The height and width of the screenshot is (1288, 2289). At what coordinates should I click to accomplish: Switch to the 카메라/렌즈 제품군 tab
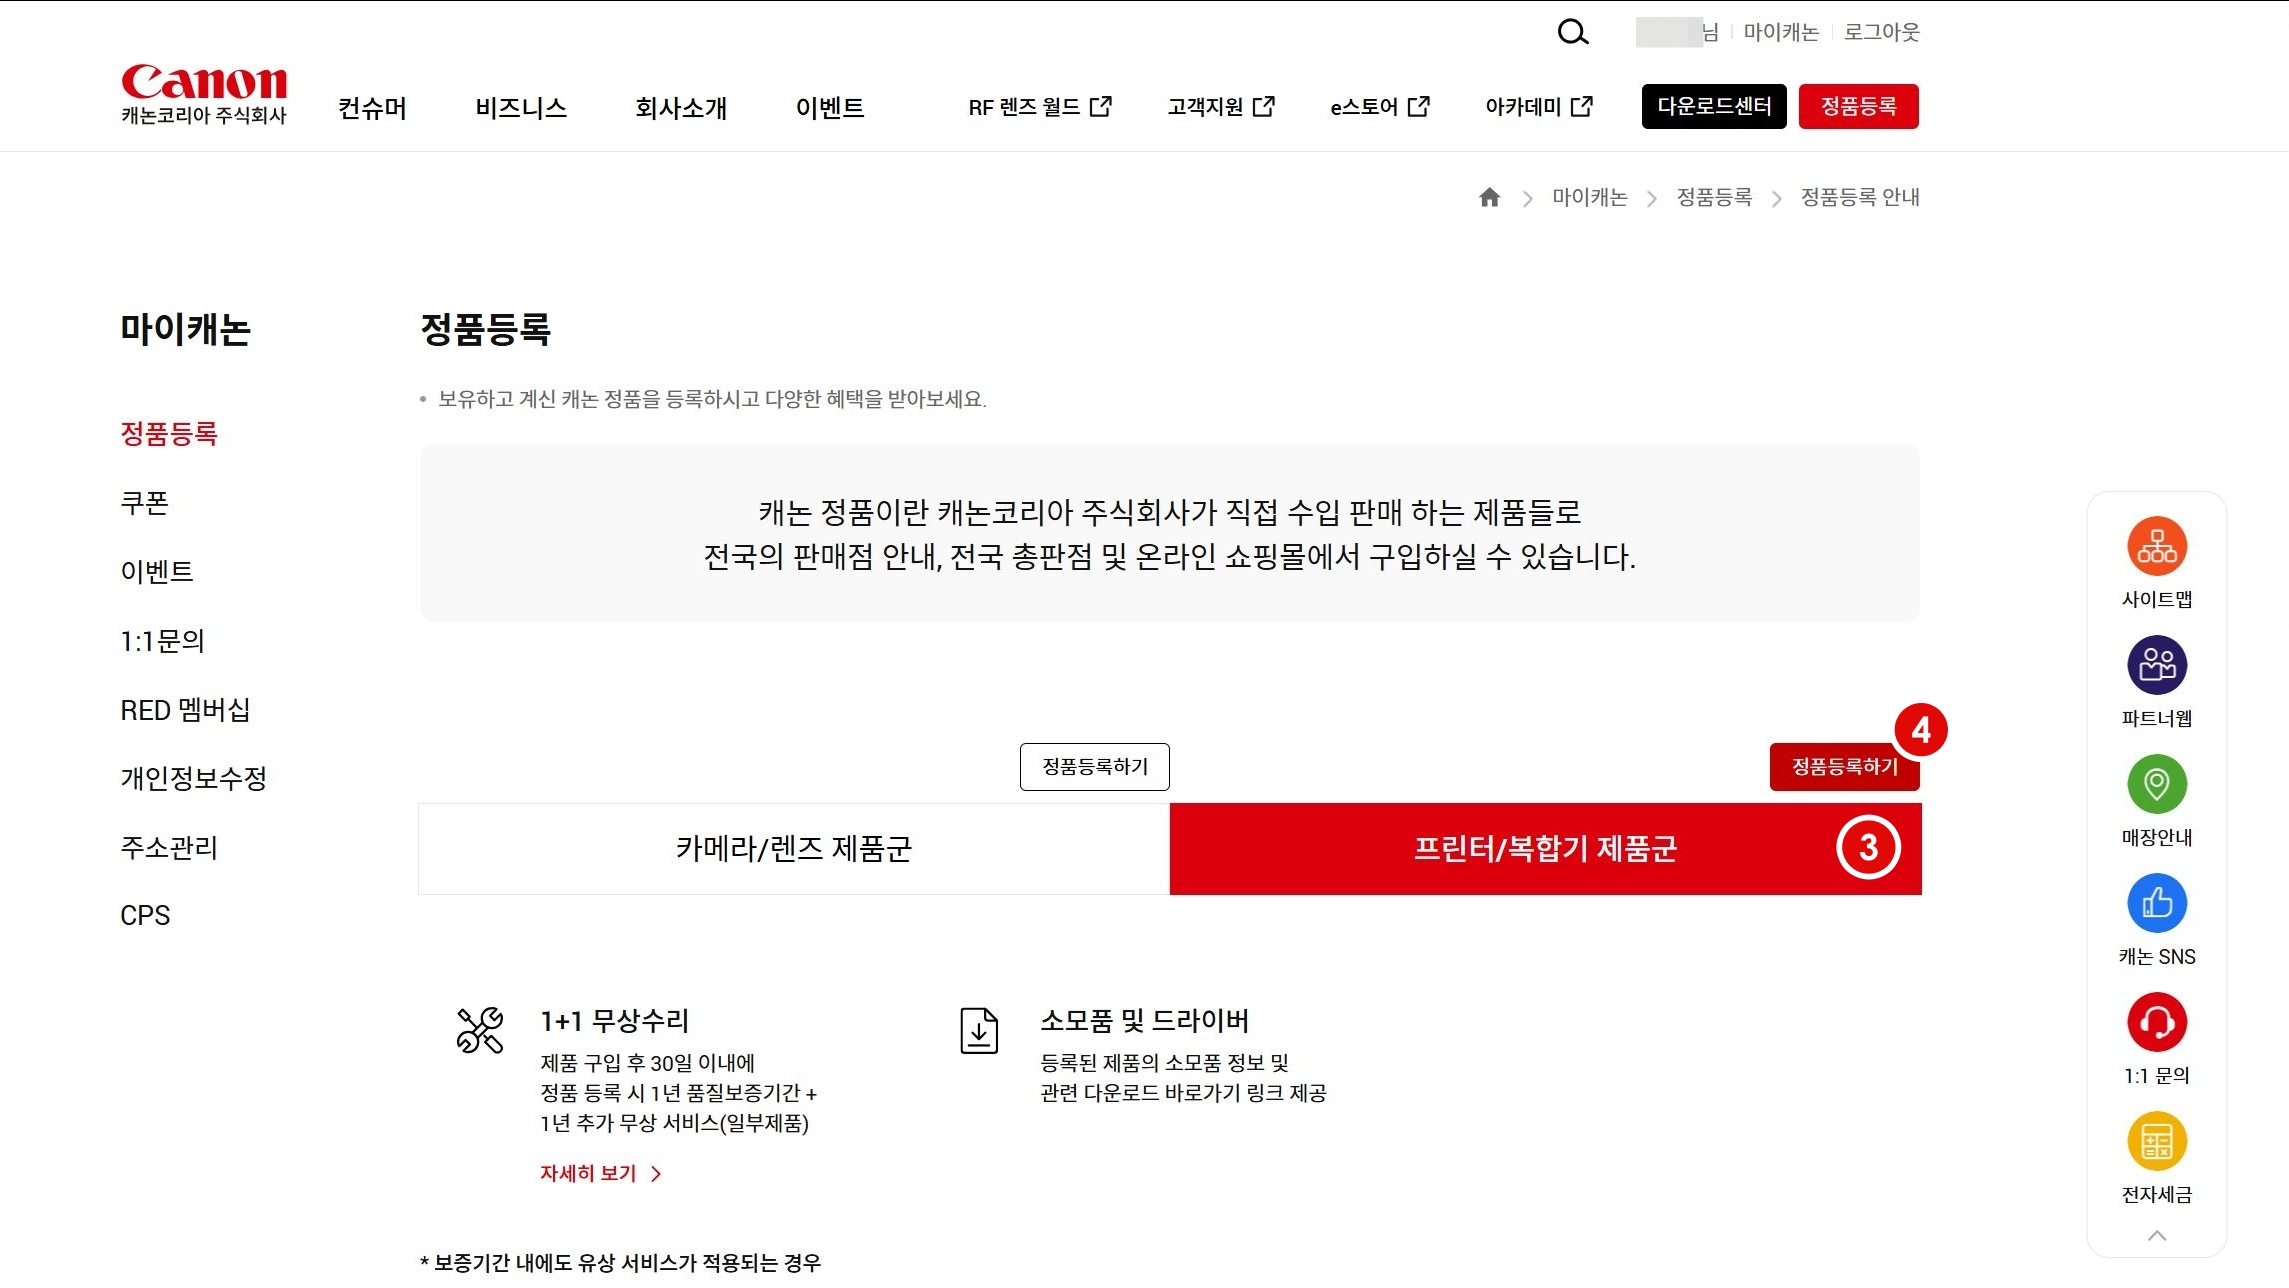[x=793, y=849]
